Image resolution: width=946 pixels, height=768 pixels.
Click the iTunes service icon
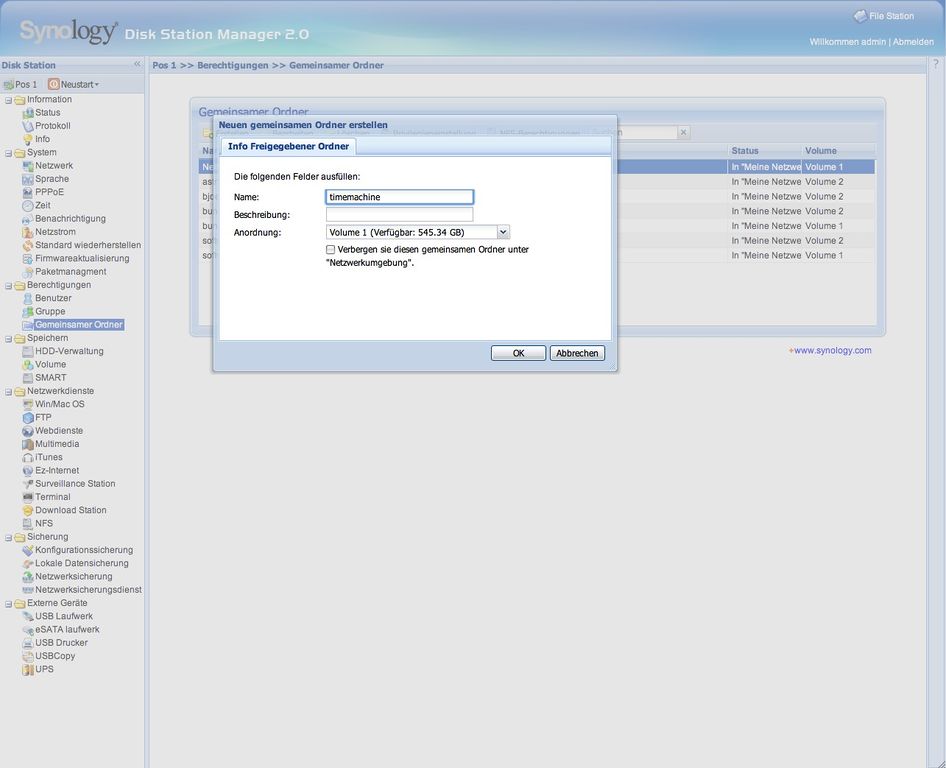28,457
